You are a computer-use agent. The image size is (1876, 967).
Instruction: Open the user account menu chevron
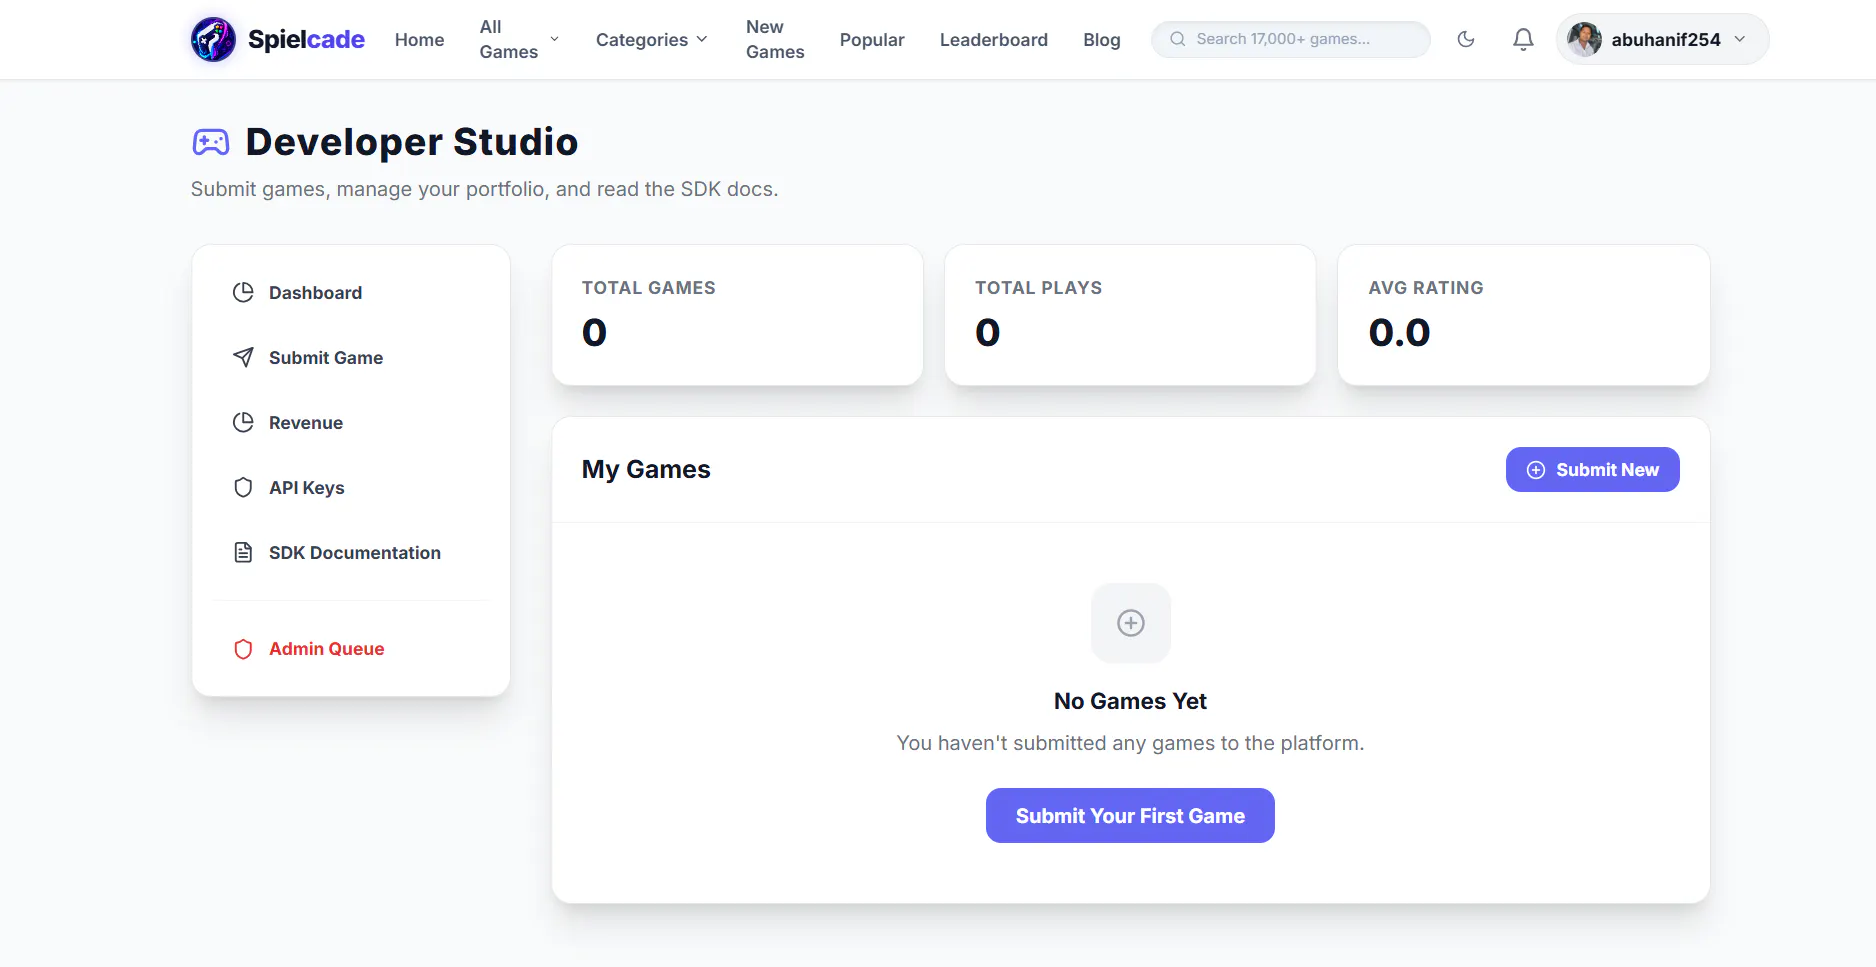pos(1740,39)
